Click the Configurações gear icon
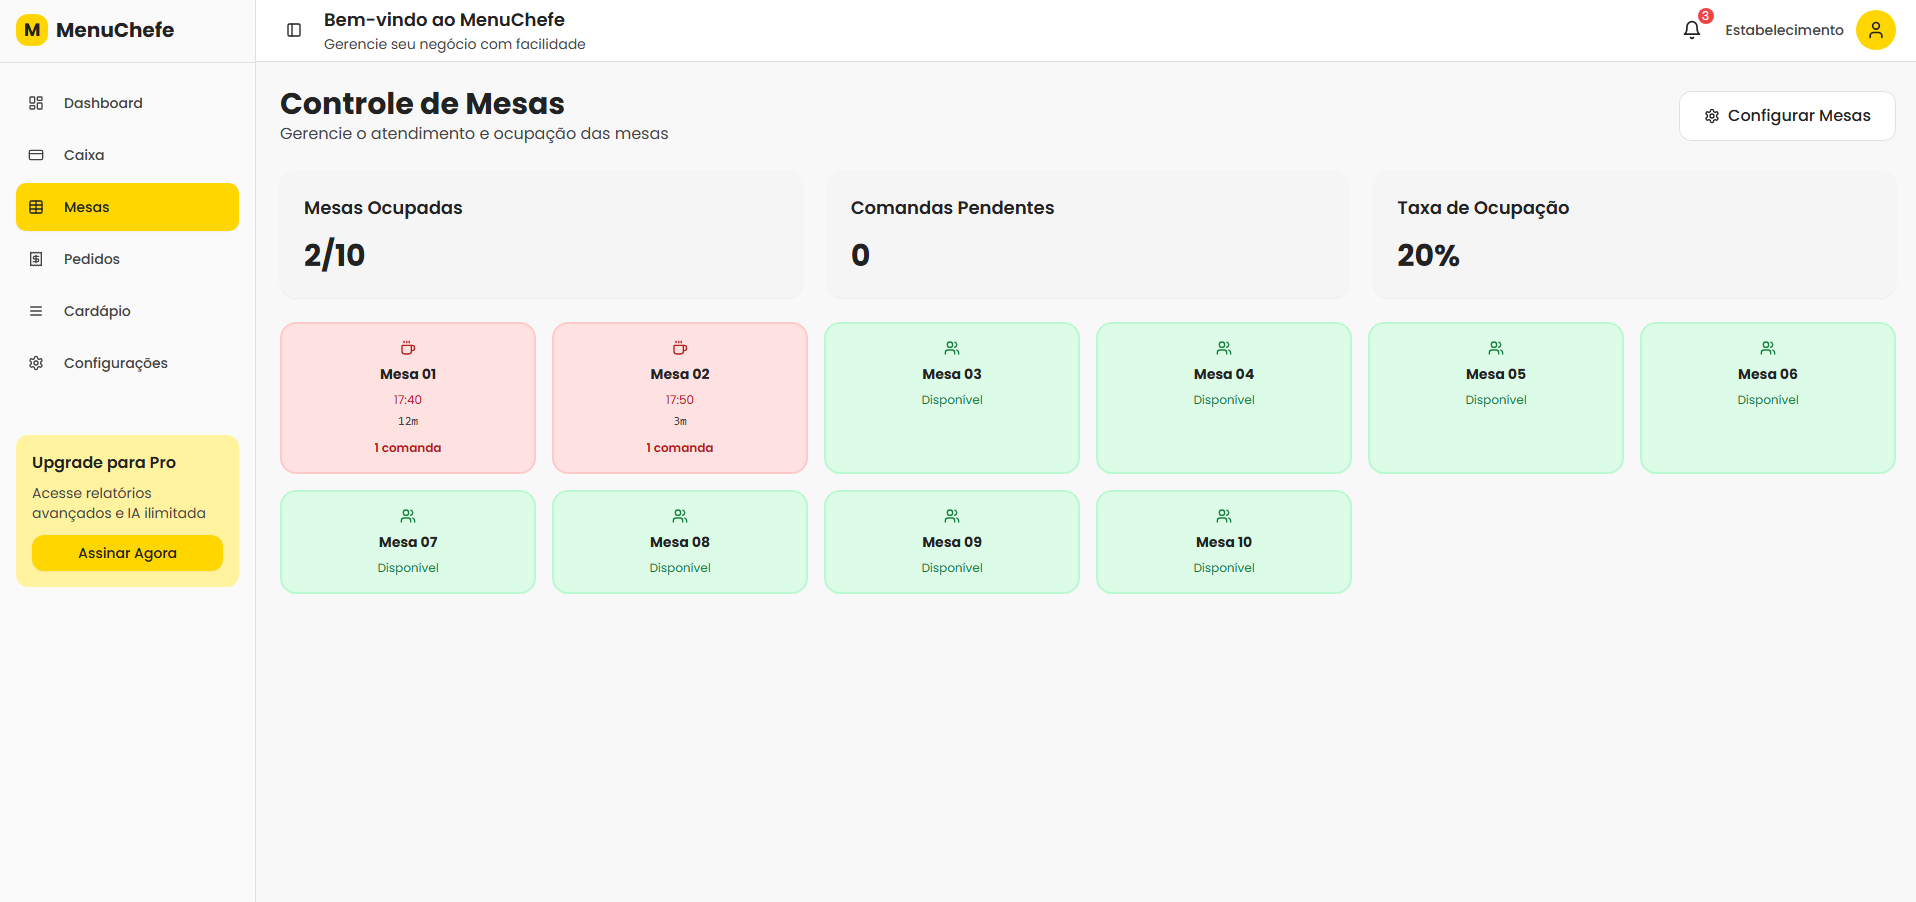Image resolution: width=1916 pixels, height=902 pixels. point(36,363)
